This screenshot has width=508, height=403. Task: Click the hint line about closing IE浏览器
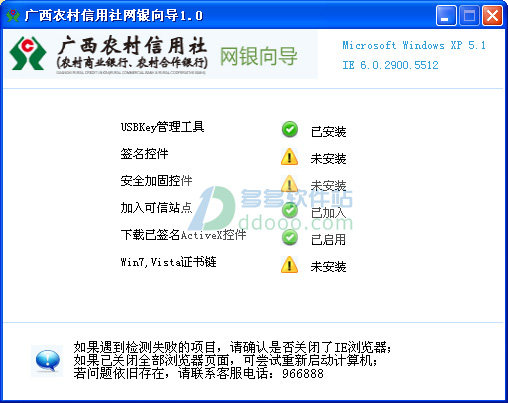[232, 347]
